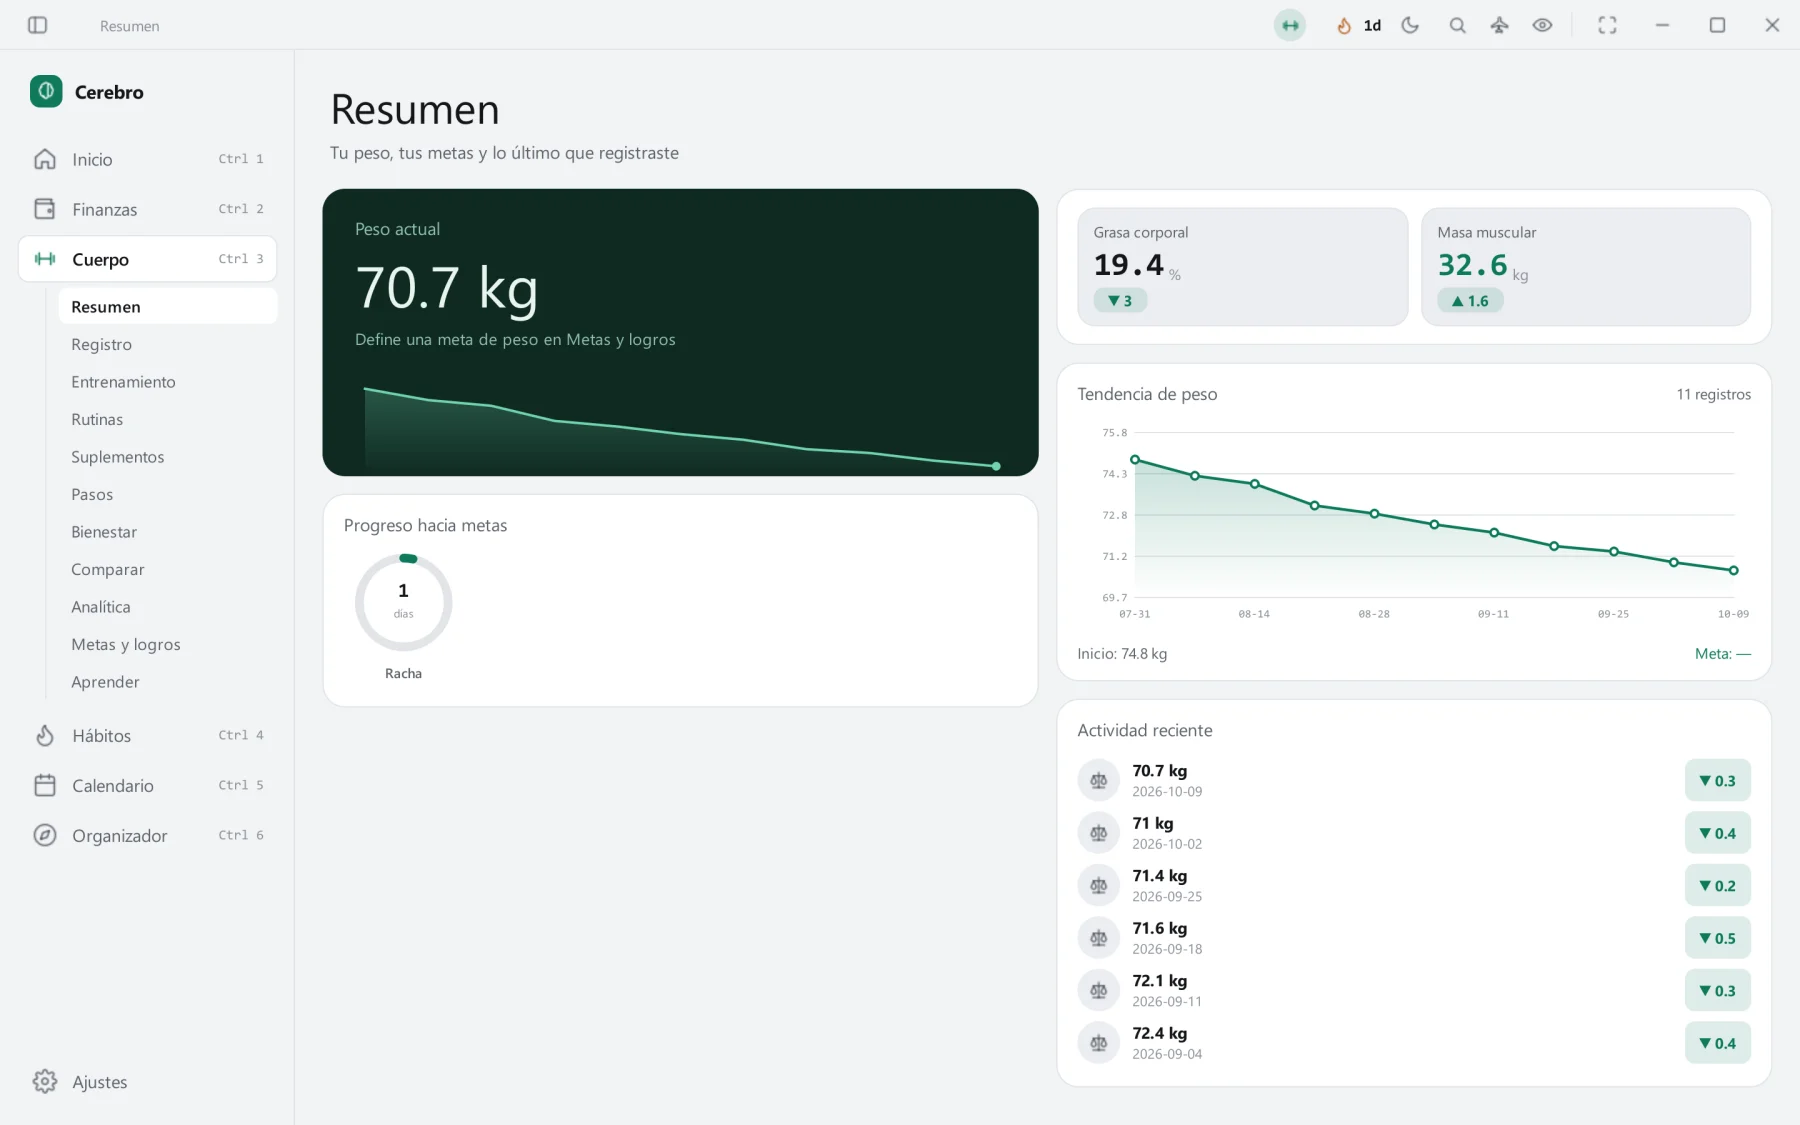Click the Peso actual 70.7 kg card
Image resolution: width=1800 pixels, height=1125 pixels.
(x=680, y=332)
